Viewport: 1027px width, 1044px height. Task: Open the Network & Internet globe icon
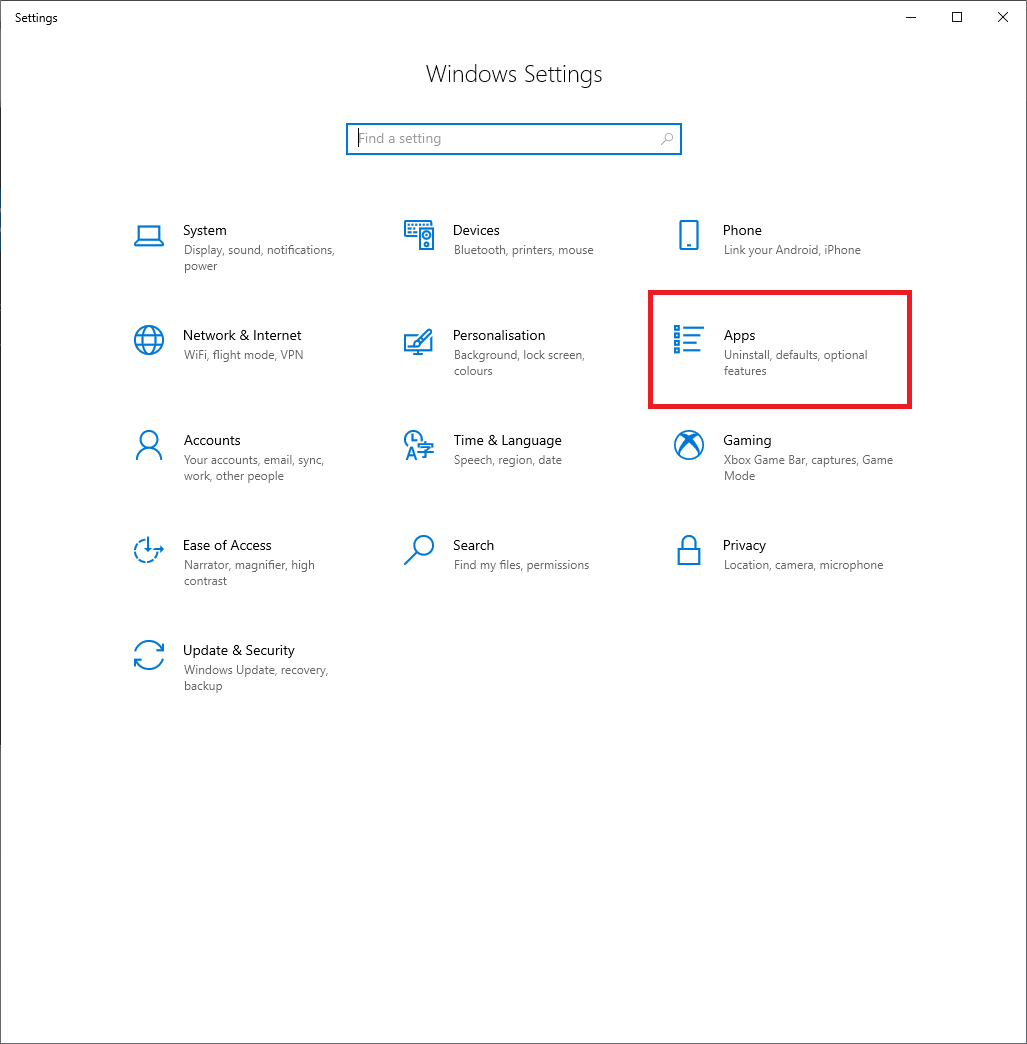click(x=149, y=340)
